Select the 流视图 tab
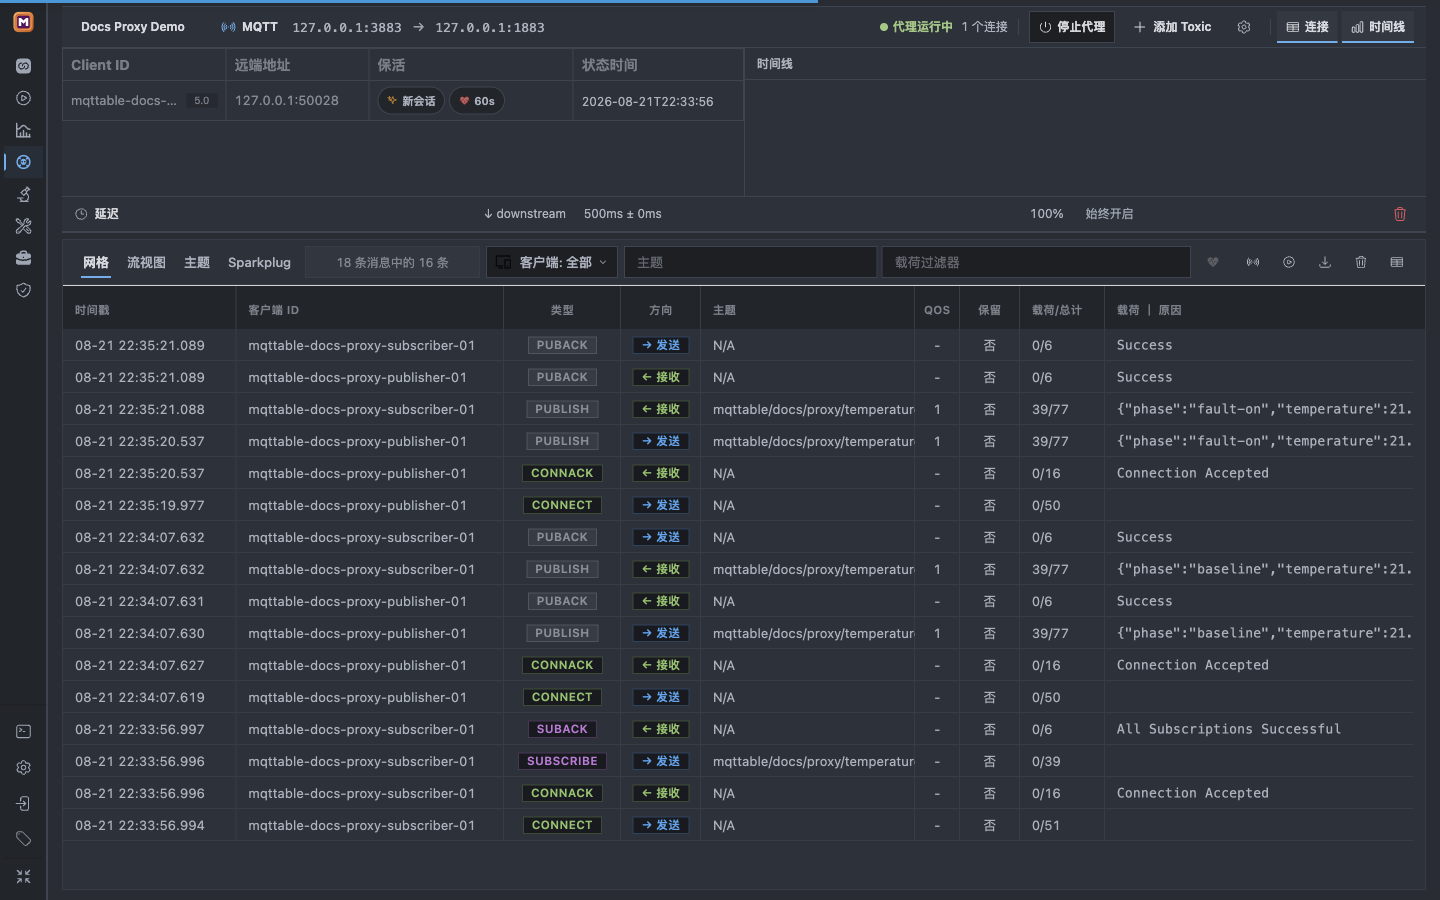The image size is (1440, 900). tap(146, 262)
